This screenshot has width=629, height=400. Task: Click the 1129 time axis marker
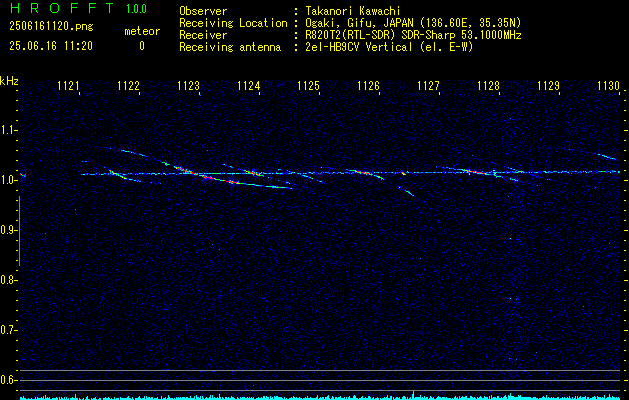tap(548, 86)
